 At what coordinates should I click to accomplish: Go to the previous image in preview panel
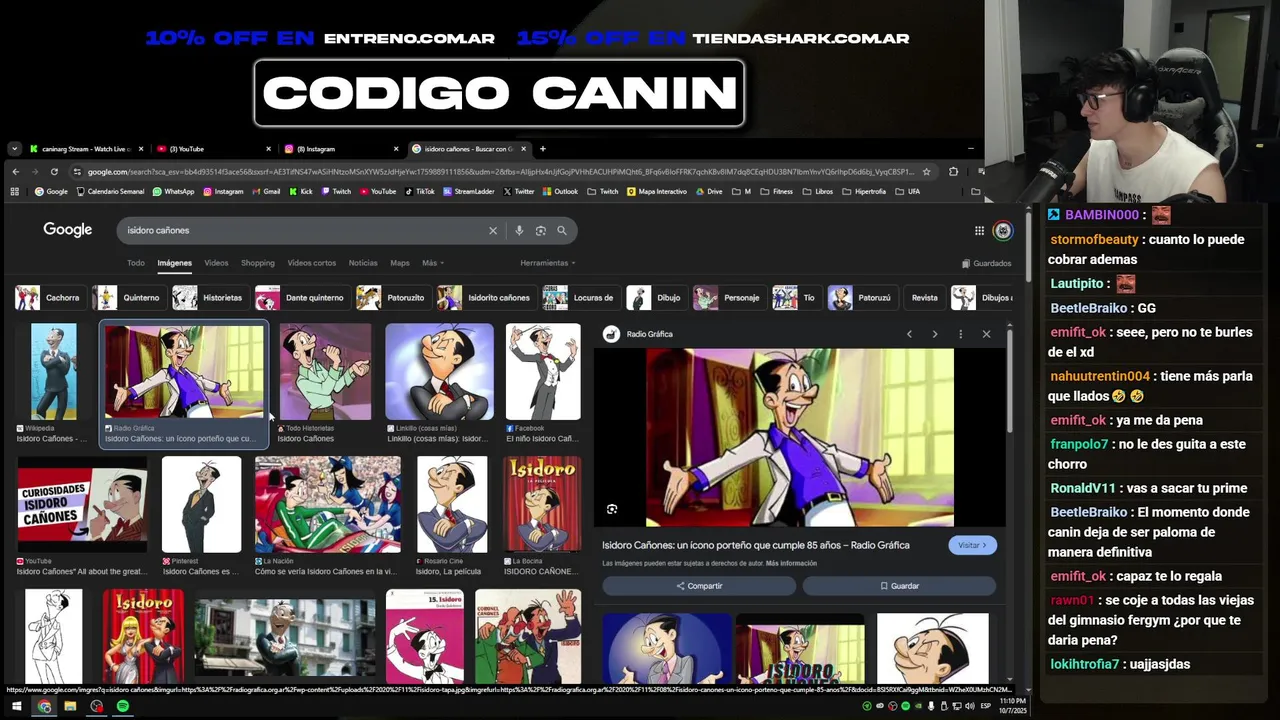pos(909,334)
